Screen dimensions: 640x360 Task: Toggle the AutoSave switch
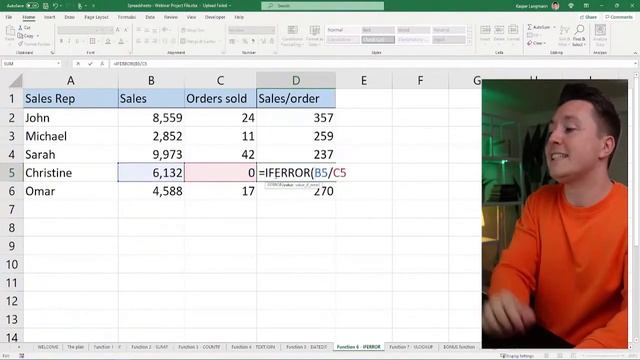click(x=32, y=6)
